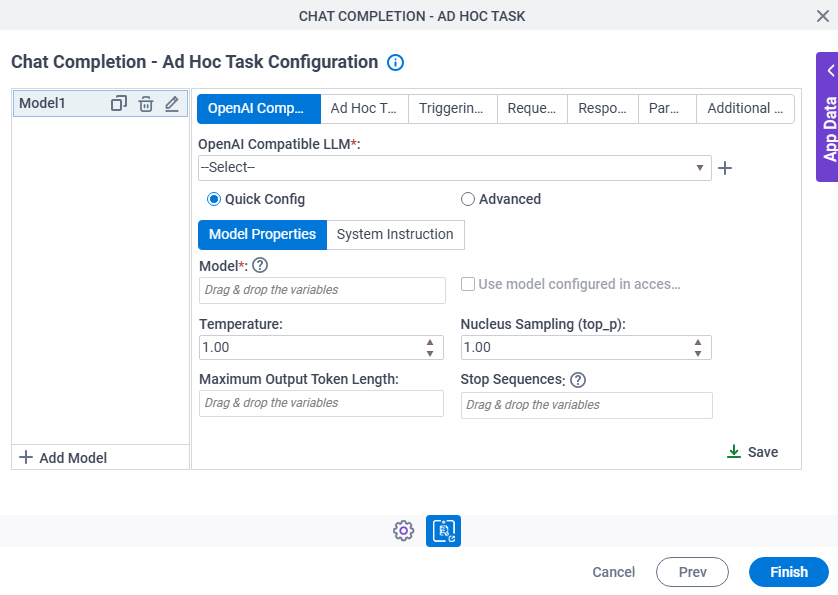This screenshot has height=595, width=838.
Task: Open the Additional ... tab
Action: pos(745,109)
